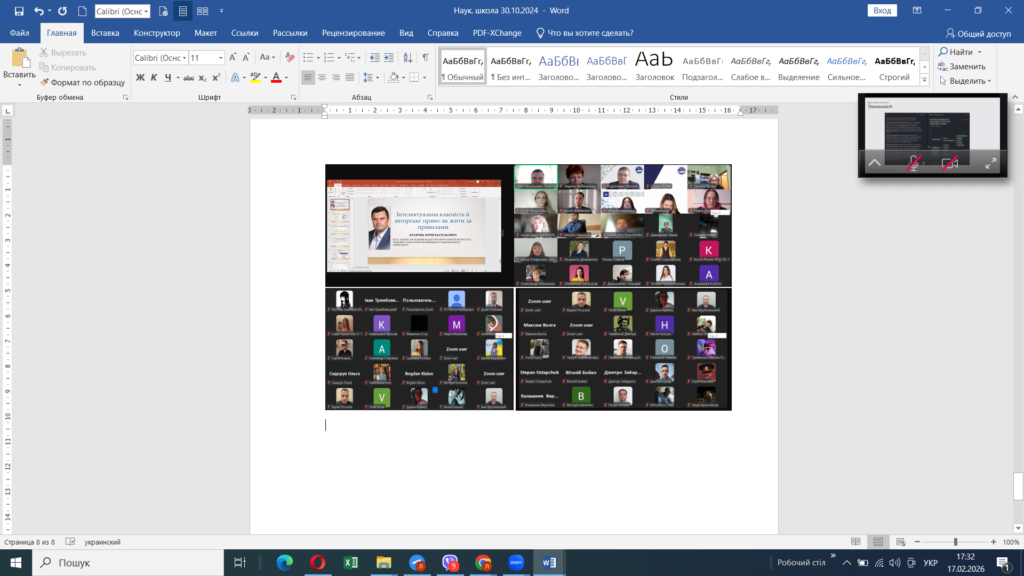Viewport: 1024px width, 576px height.
Task: Toggle italic formatting (К)
Action: (x=154, y=78)
